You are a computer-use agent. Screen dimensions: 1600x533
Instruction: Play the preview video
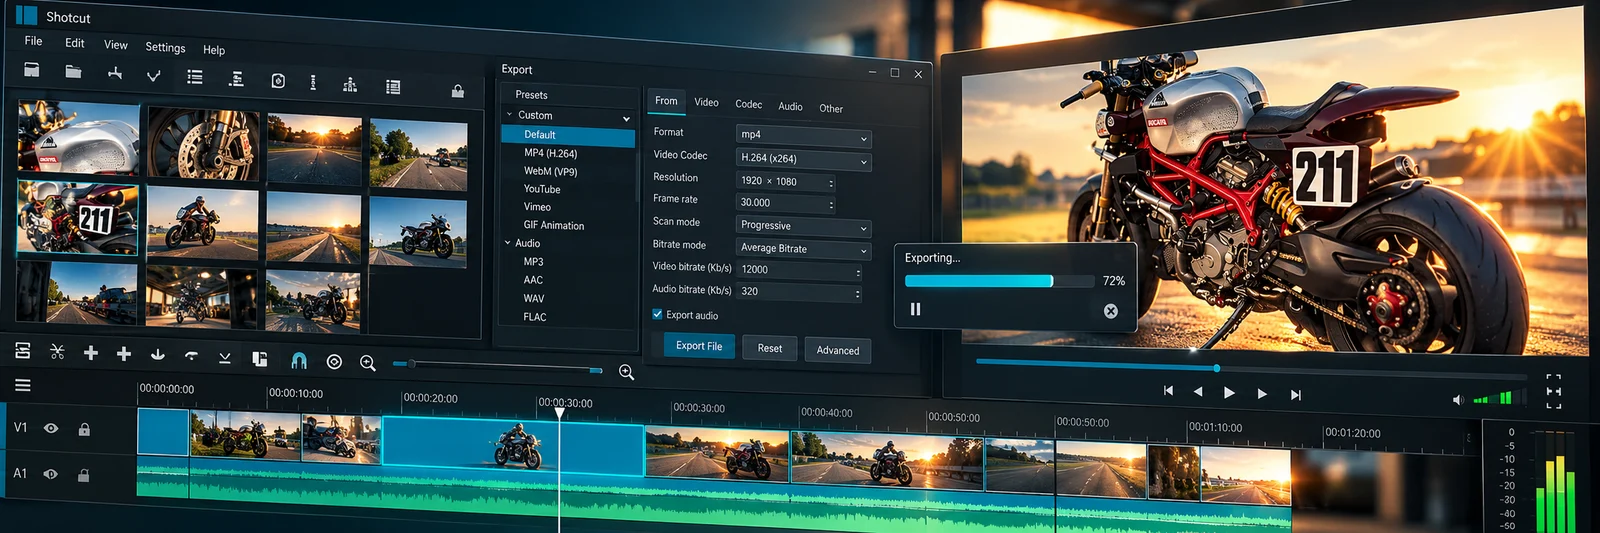(1229, 393)
